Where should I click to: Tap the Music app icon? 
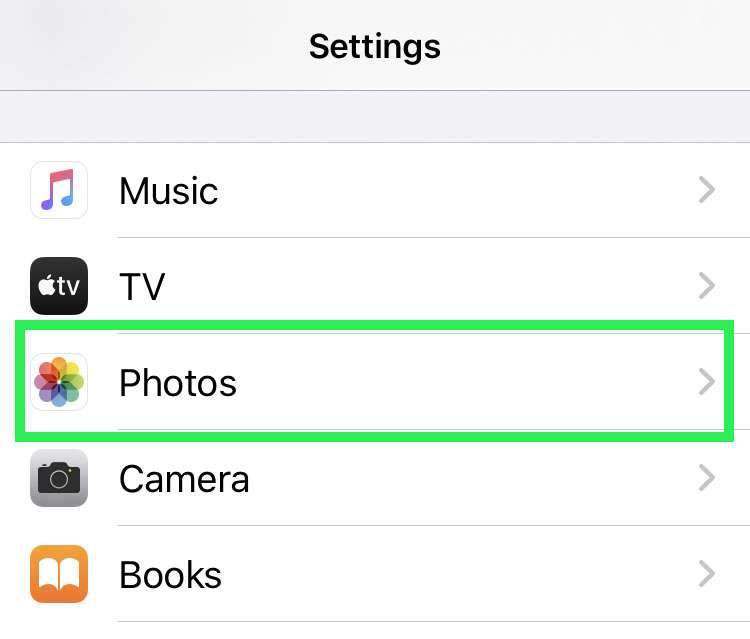coord(59,190)
